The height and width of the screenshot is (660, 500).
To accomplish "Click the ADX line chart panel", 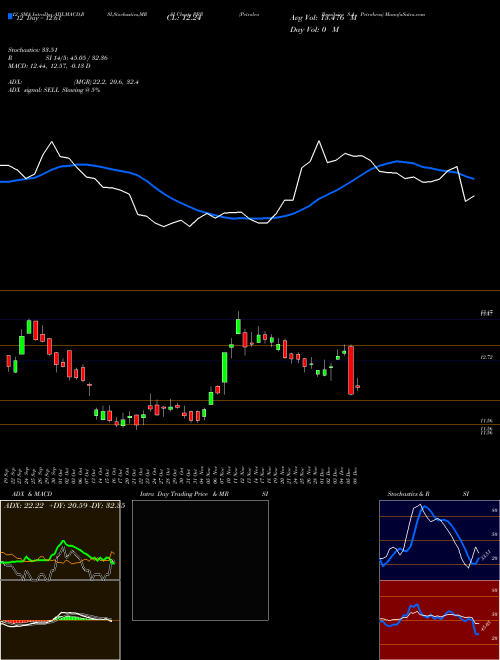I will tap(60, 540).
